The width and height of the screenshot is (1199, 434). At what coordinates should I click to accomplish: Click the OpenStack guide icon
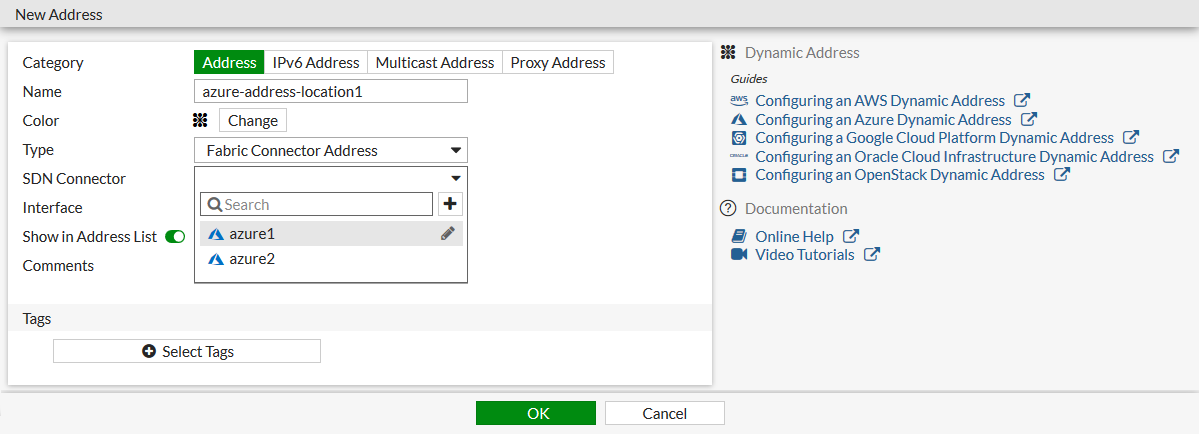pyautogui.click(x=739, y=175)
